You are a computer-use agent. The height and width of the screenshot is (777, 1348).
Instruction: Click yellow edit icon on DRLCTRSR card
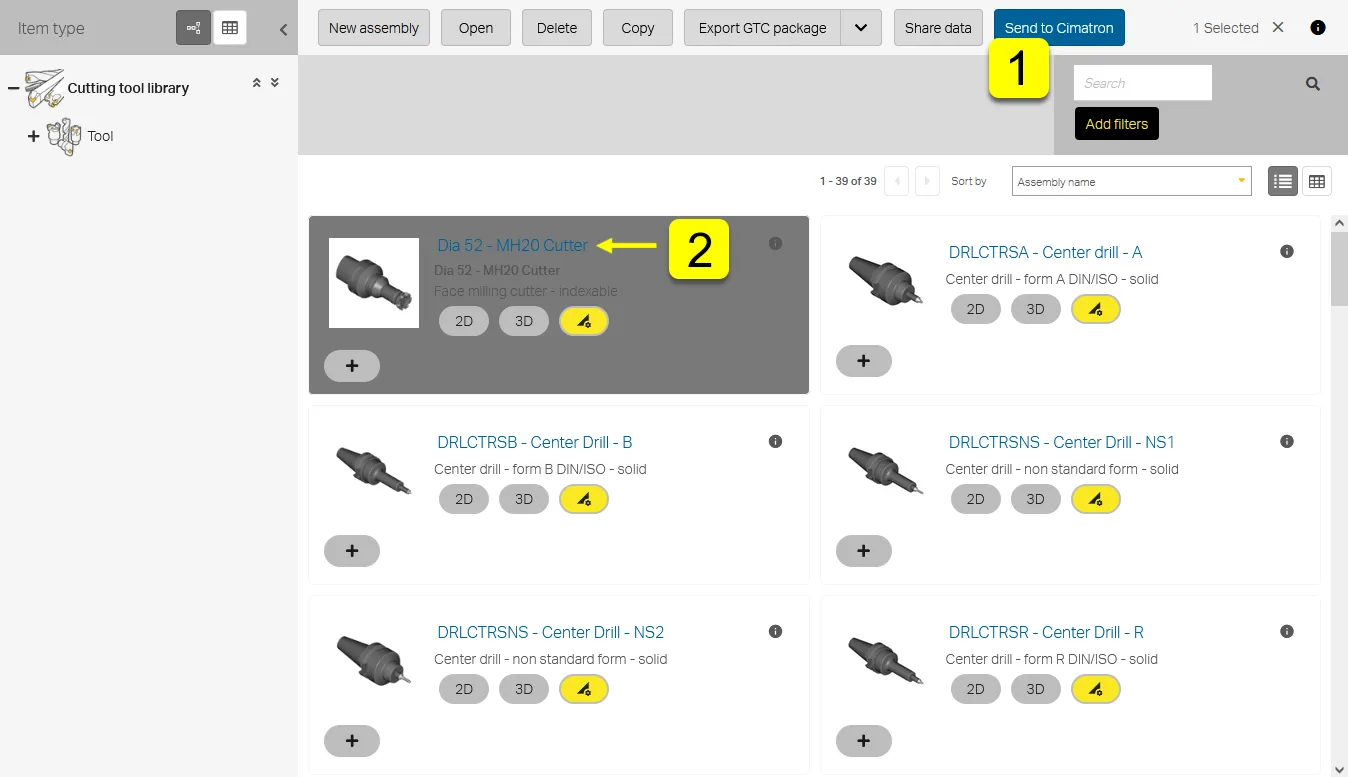tap(1095, 689)
